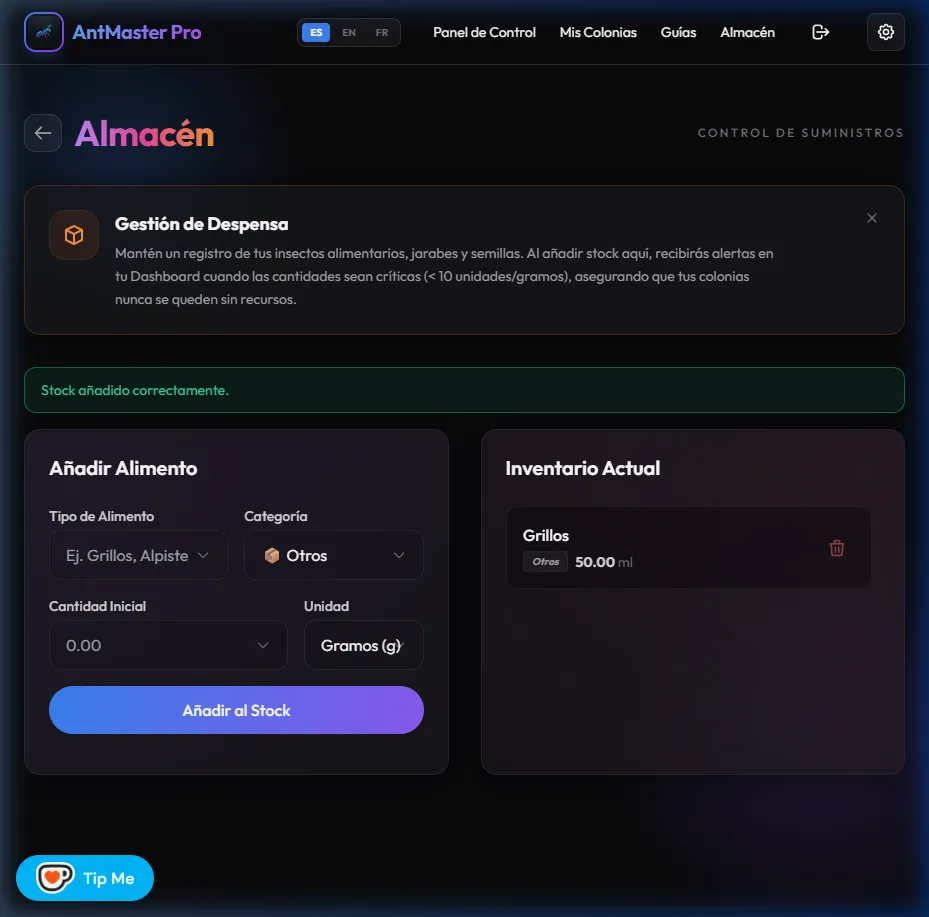The image size is (929, 917).
Task: Click the Cantidad Inicial input field
Action: (x=168, y=645)
